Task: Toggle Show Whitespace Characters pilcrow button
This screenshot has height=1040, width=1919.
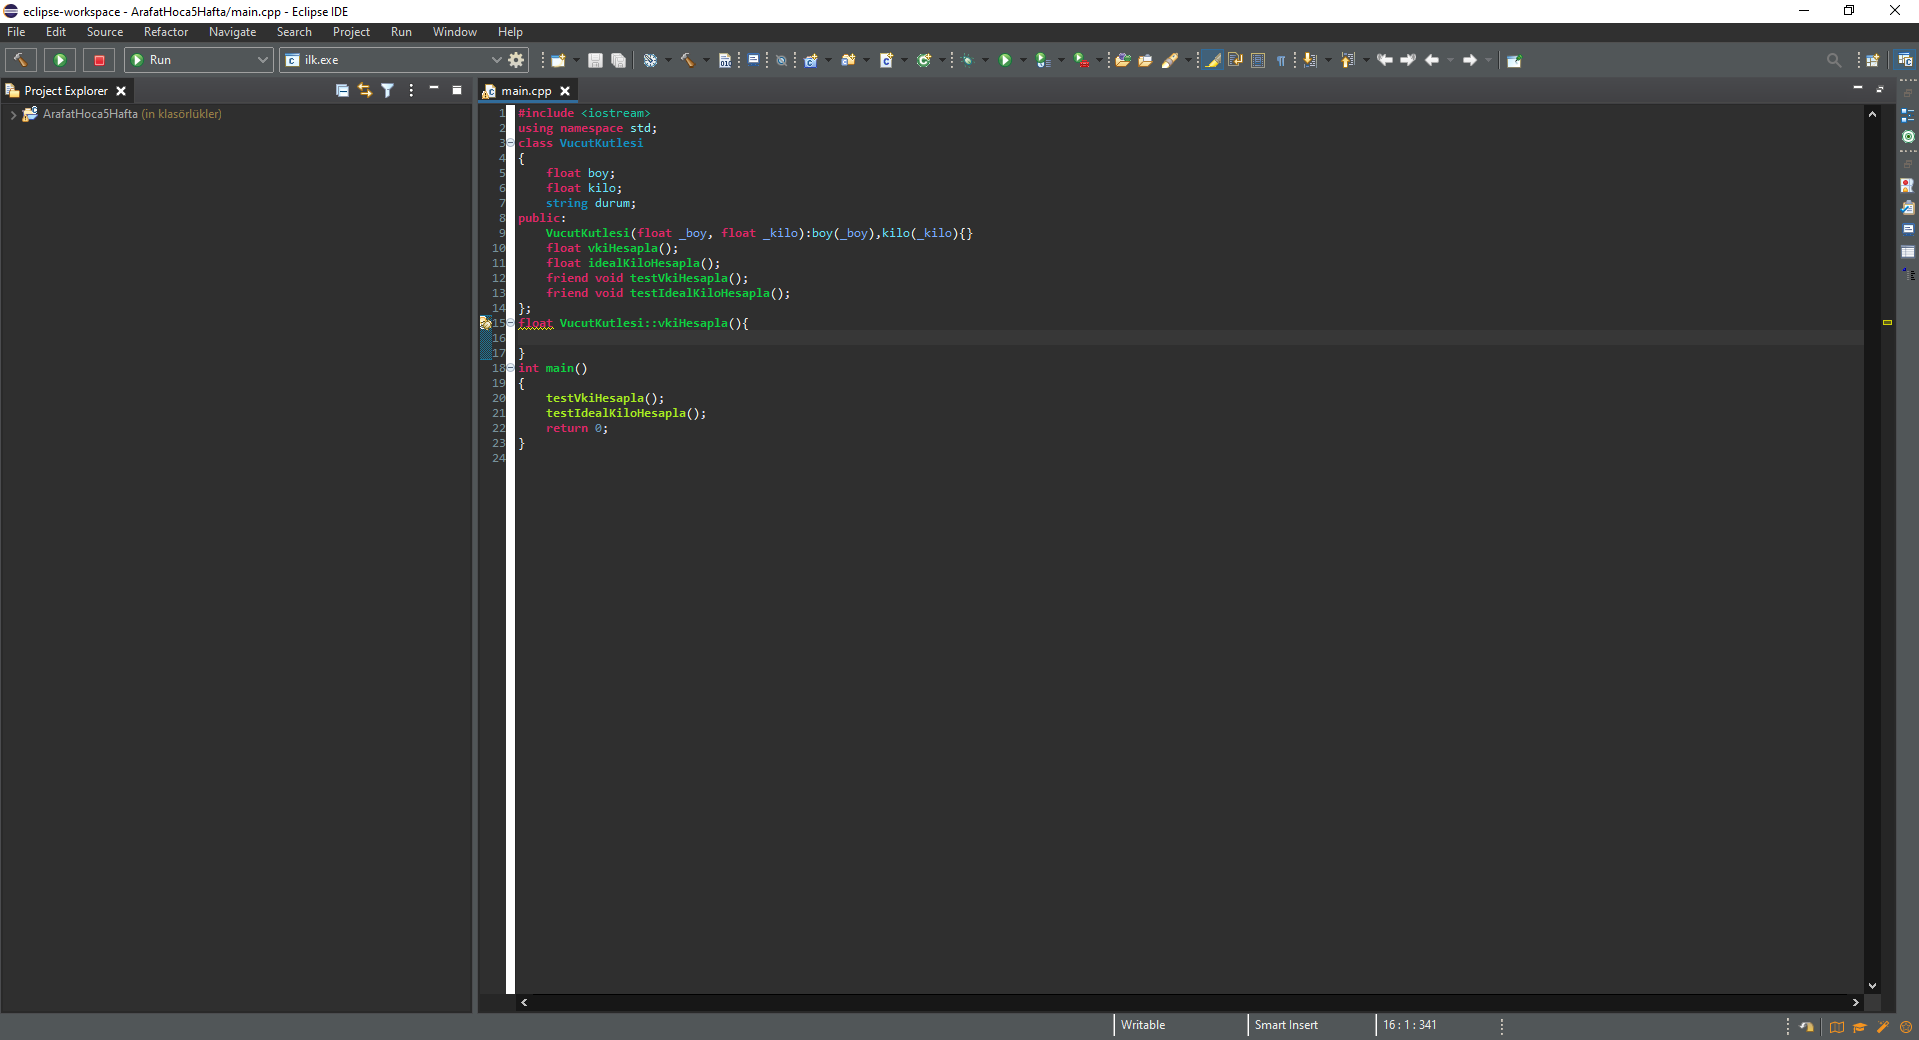Action: click(1281, 60)
